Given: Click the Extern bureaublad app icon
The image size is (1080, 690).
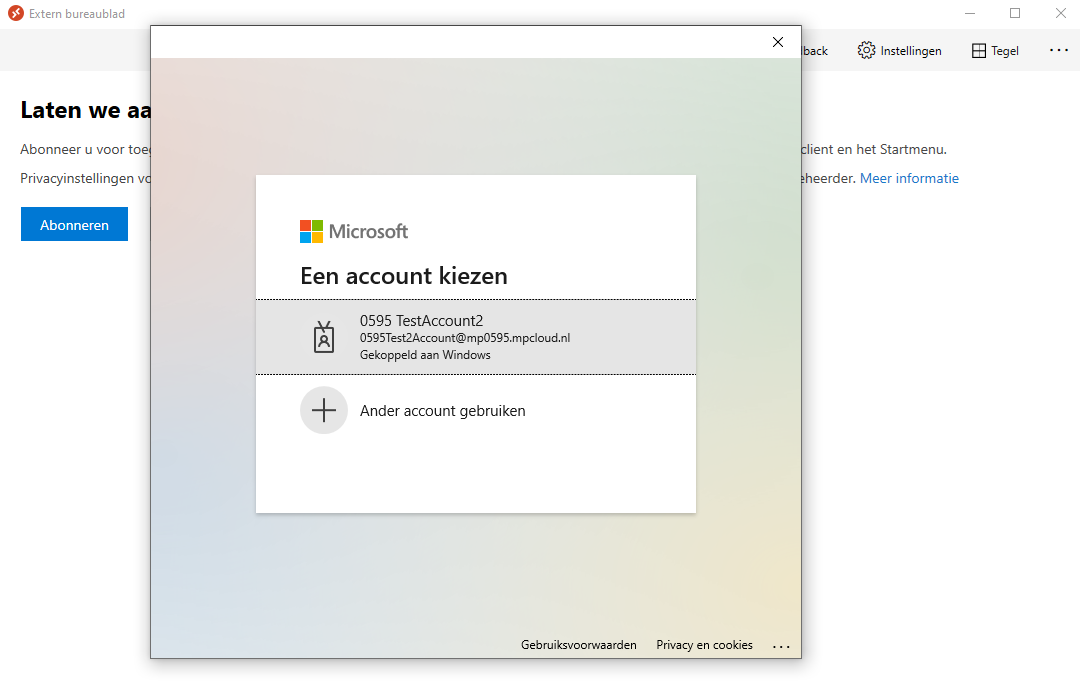Looking at the screenshot, I should click(16, 13).
